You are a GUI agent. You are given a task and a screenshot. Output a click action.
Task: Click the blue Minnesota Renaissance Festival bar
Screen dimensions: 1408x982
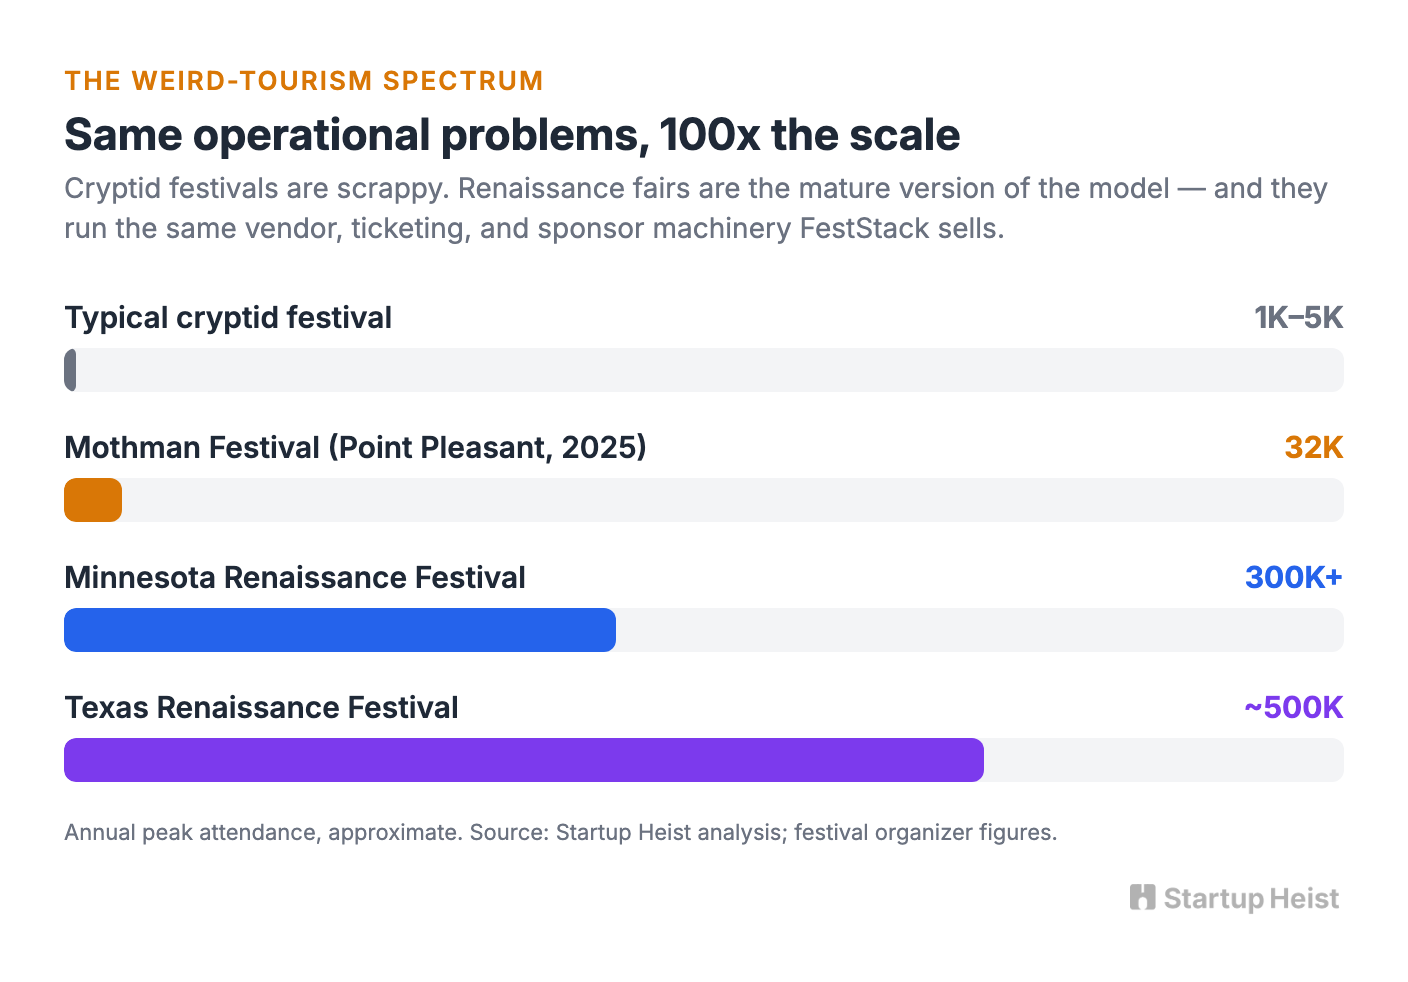click(340, 630)
